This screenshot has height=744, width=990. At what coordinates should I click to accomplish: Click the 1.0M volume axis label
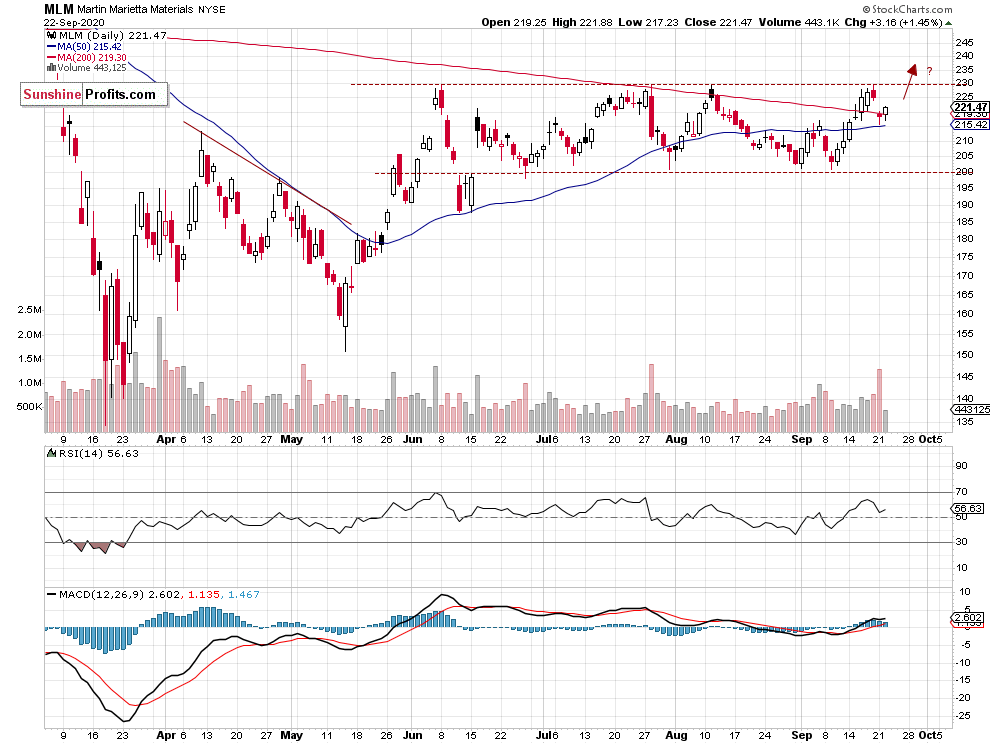click(x=30, y=383)
